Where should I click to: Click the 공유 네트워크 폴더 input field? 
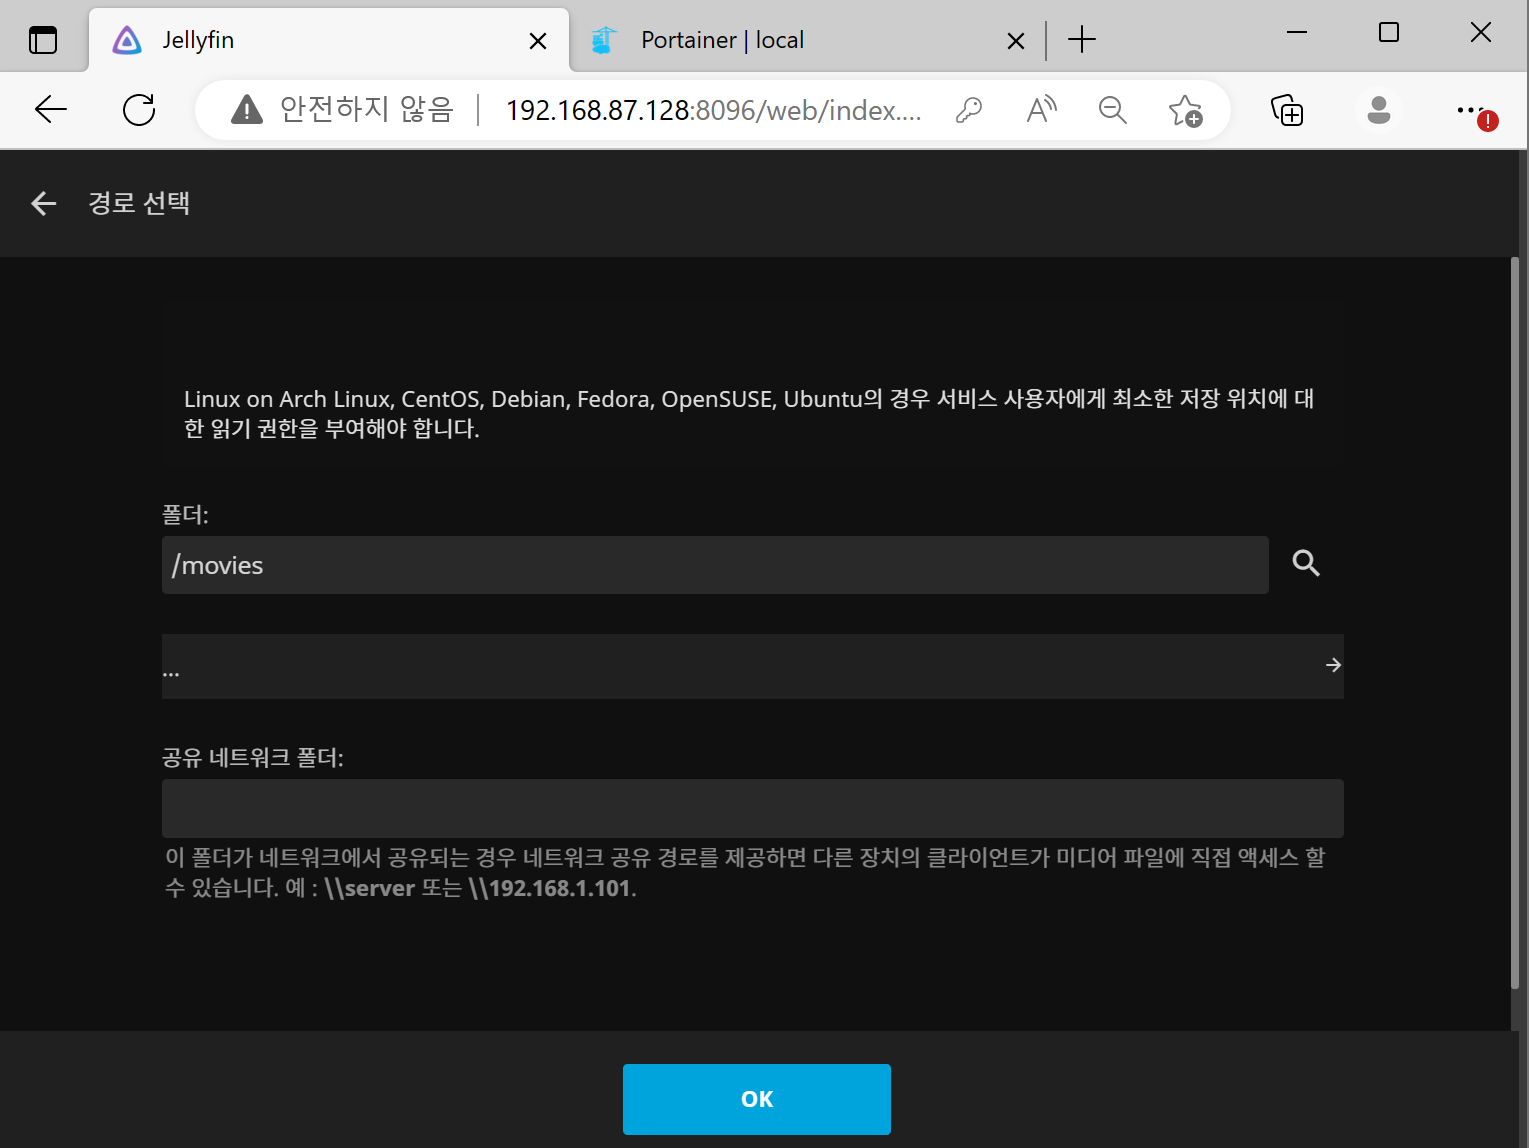point(753,808)
